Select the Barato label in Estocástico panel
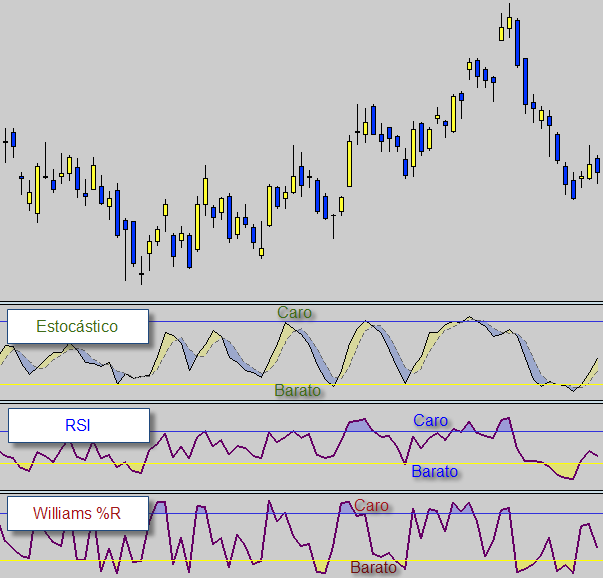 298,391
